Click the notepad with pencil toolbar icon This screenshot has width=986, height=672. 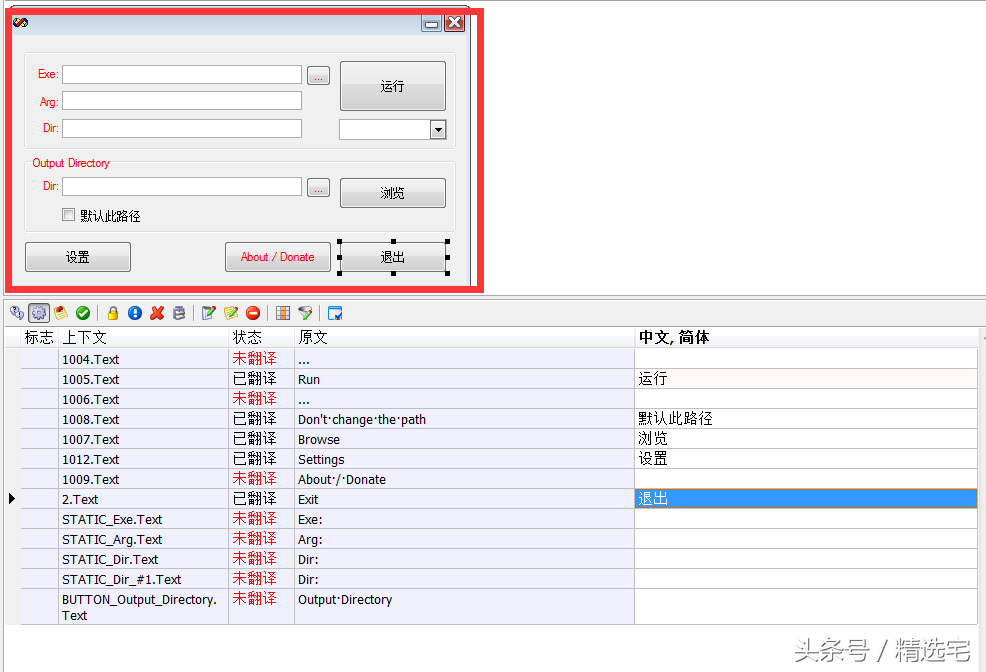tap(209, 312)
